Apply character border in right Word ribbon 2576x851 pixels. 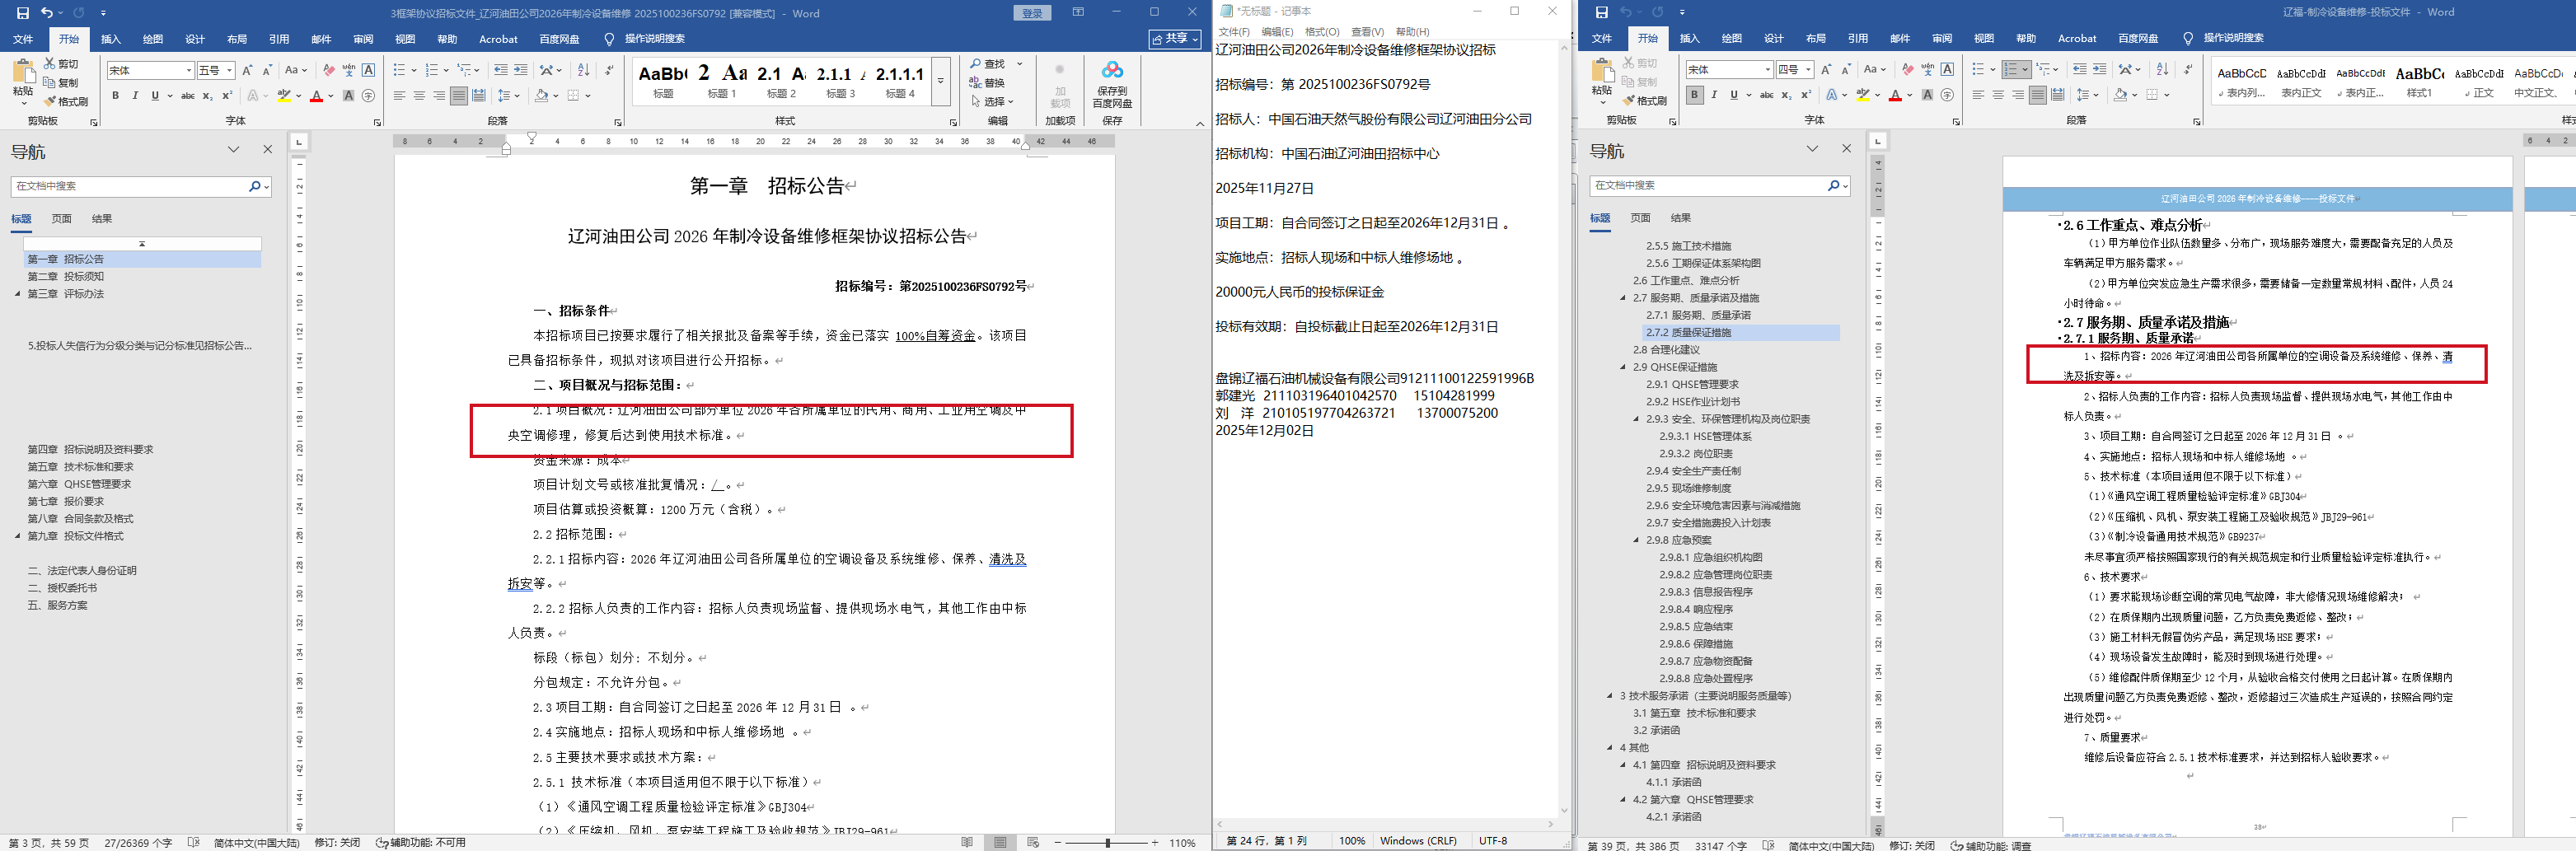click(x=1947, y=69)
